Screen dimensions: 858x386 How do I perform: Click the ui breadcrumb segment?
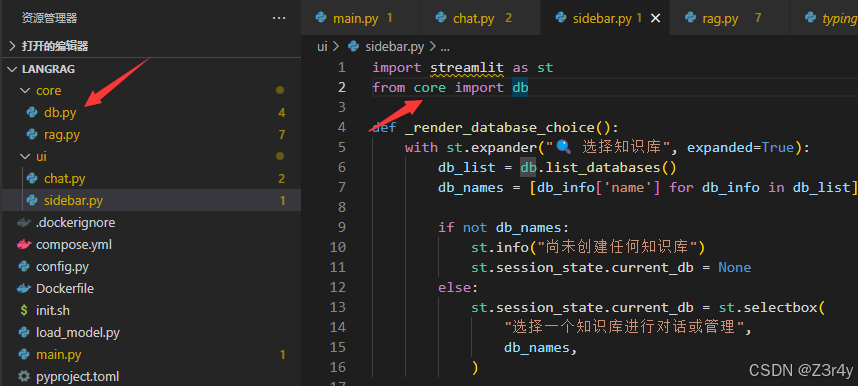(x=322, y=47)
